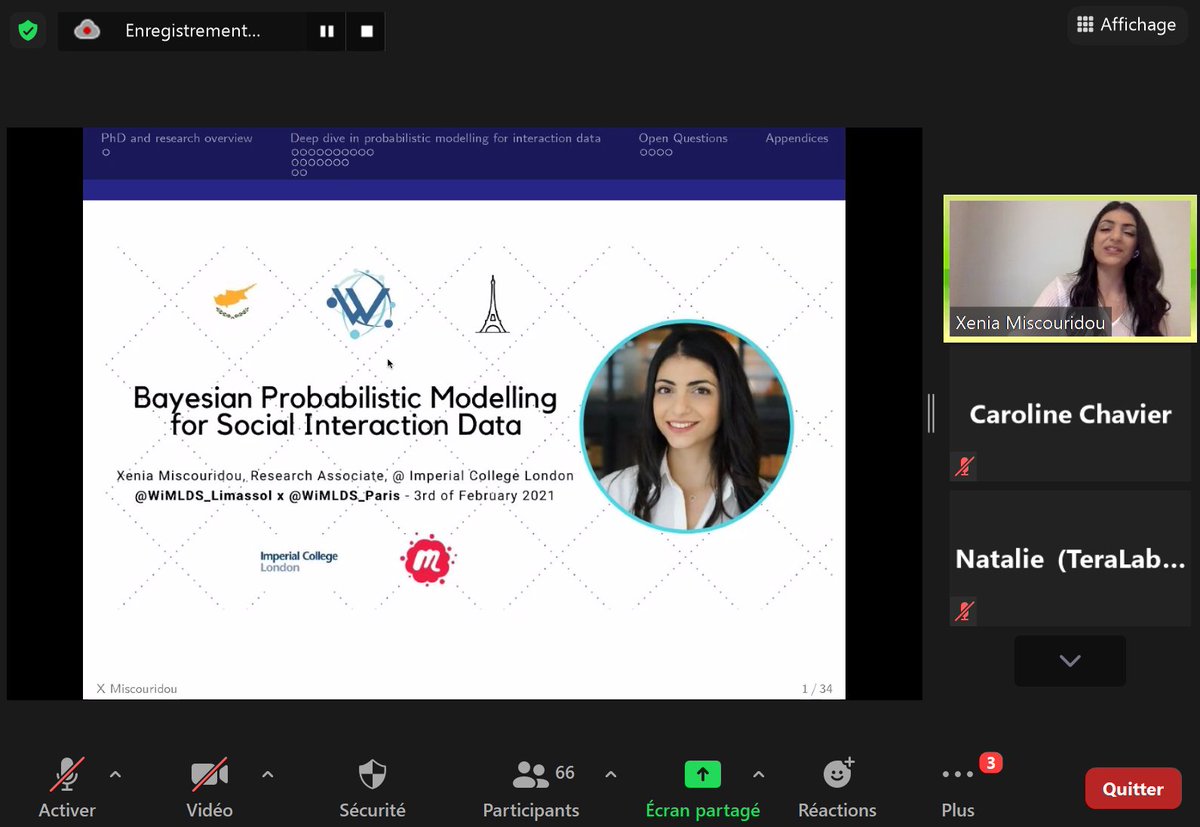The width and height of the screenshot is (1200, 827).
Task: Click Natalie's muted microphone icon
Action: (964, 611)
